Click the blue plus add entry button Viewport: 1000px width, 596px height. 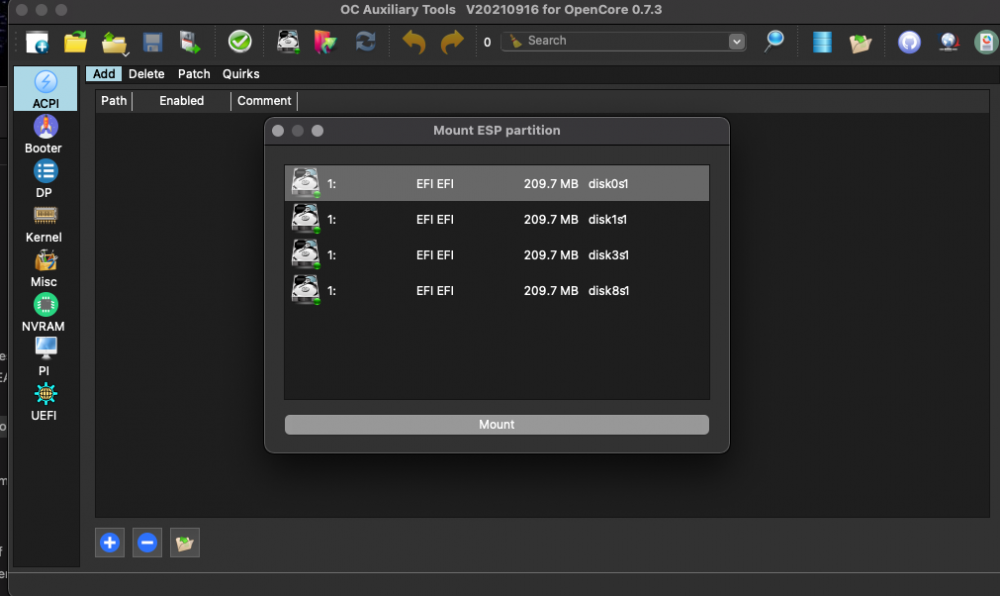click(x=110, y=542)
